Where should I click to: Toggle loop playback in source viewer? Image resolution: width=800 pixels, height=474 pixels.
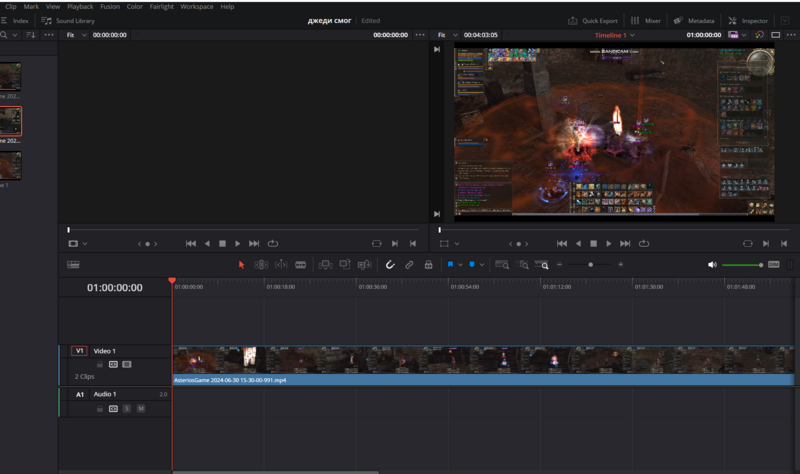click(273, 244)
